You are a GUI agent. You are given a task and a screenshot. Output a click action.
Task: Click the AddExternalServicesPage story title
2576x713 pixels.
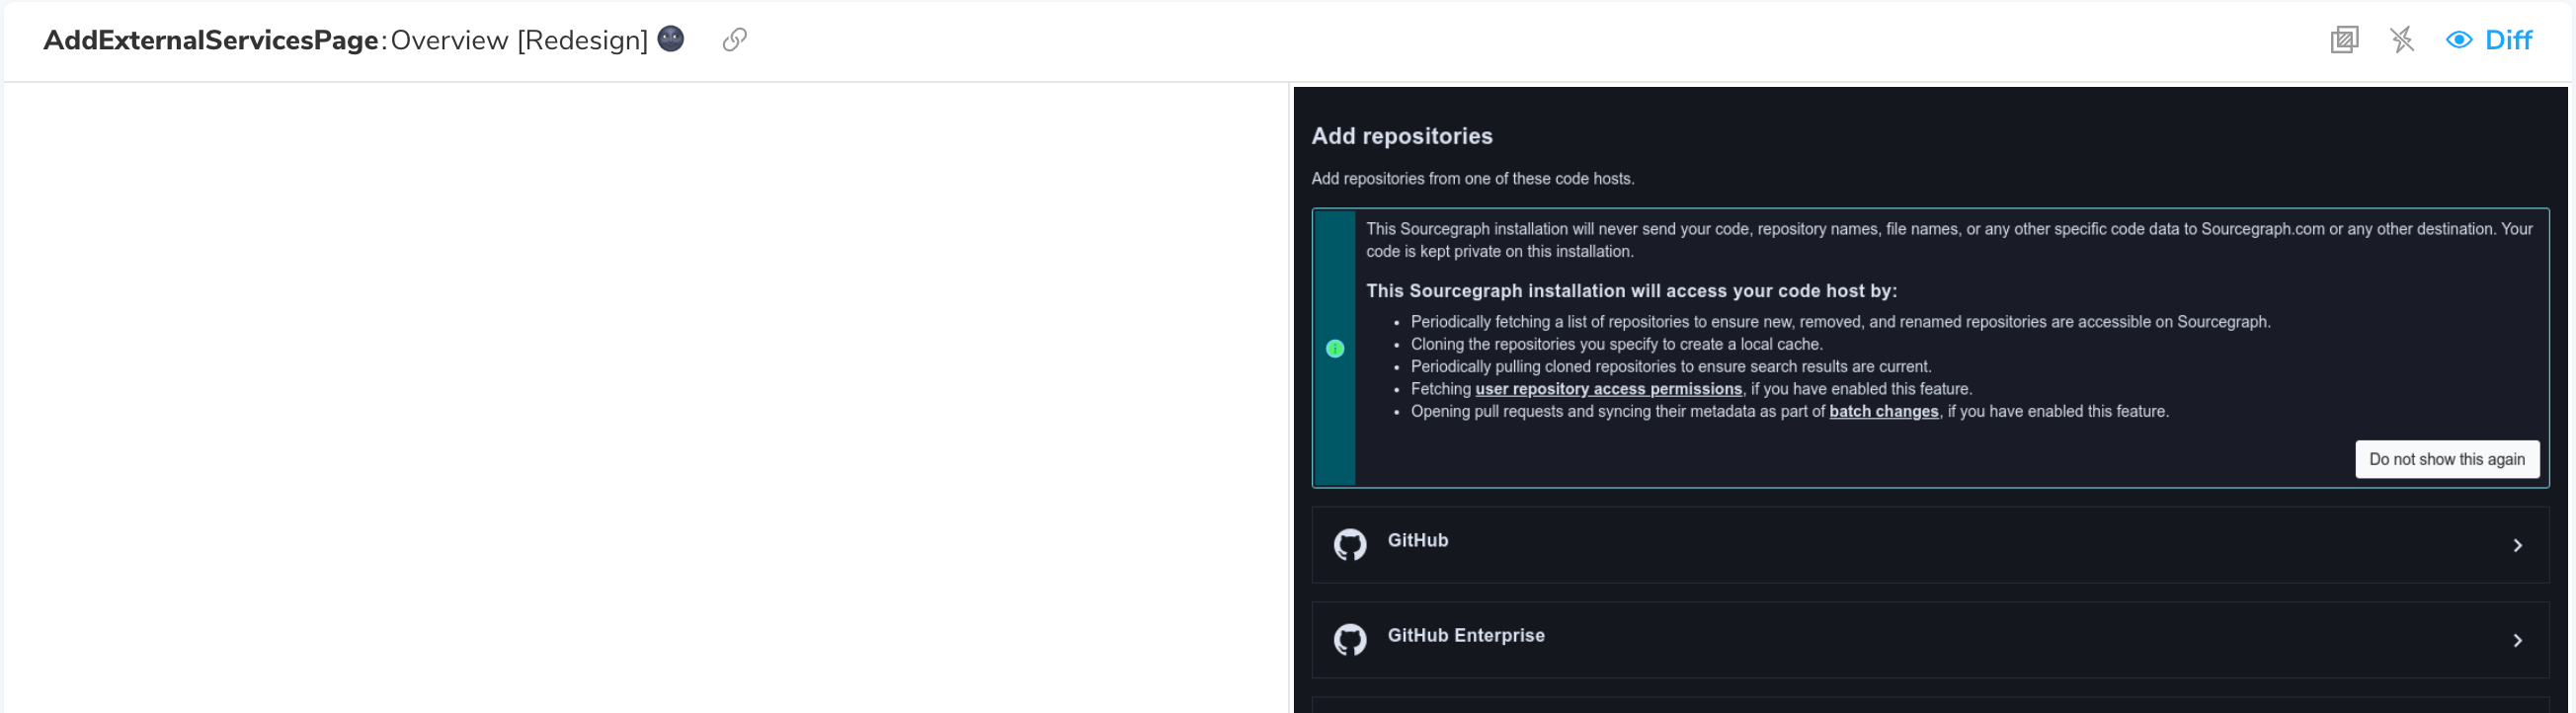pyautogui.click(x=210, y=40)
